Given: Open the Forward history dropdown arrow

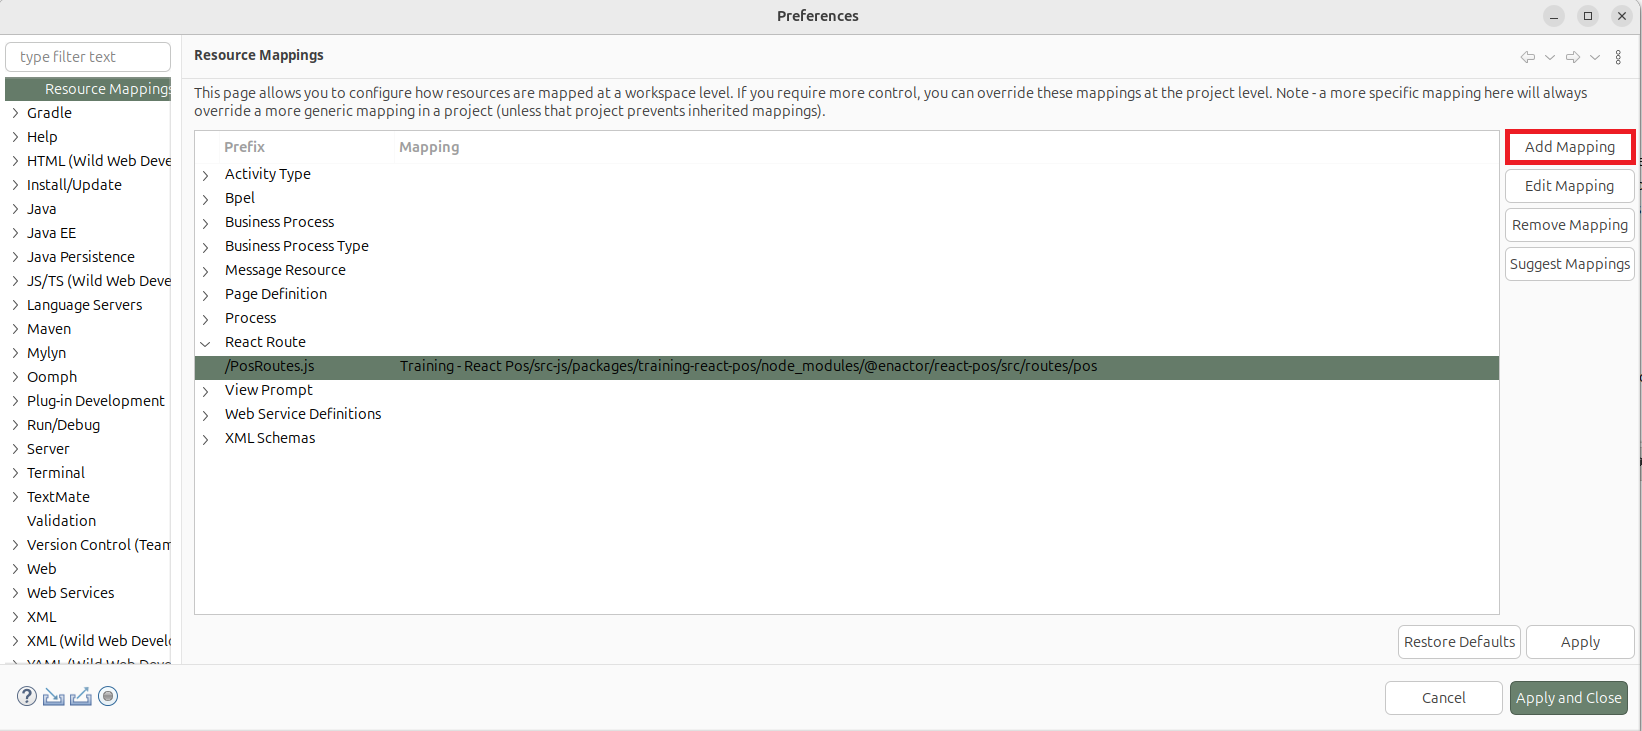Looking at the screenshot, I should click(x=1595, y=57).
